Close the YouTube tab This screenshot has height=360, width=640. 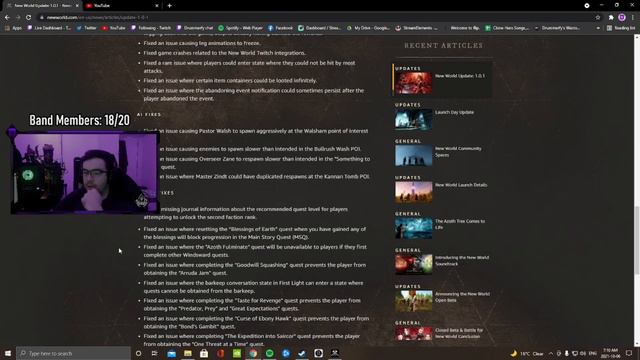157,6
